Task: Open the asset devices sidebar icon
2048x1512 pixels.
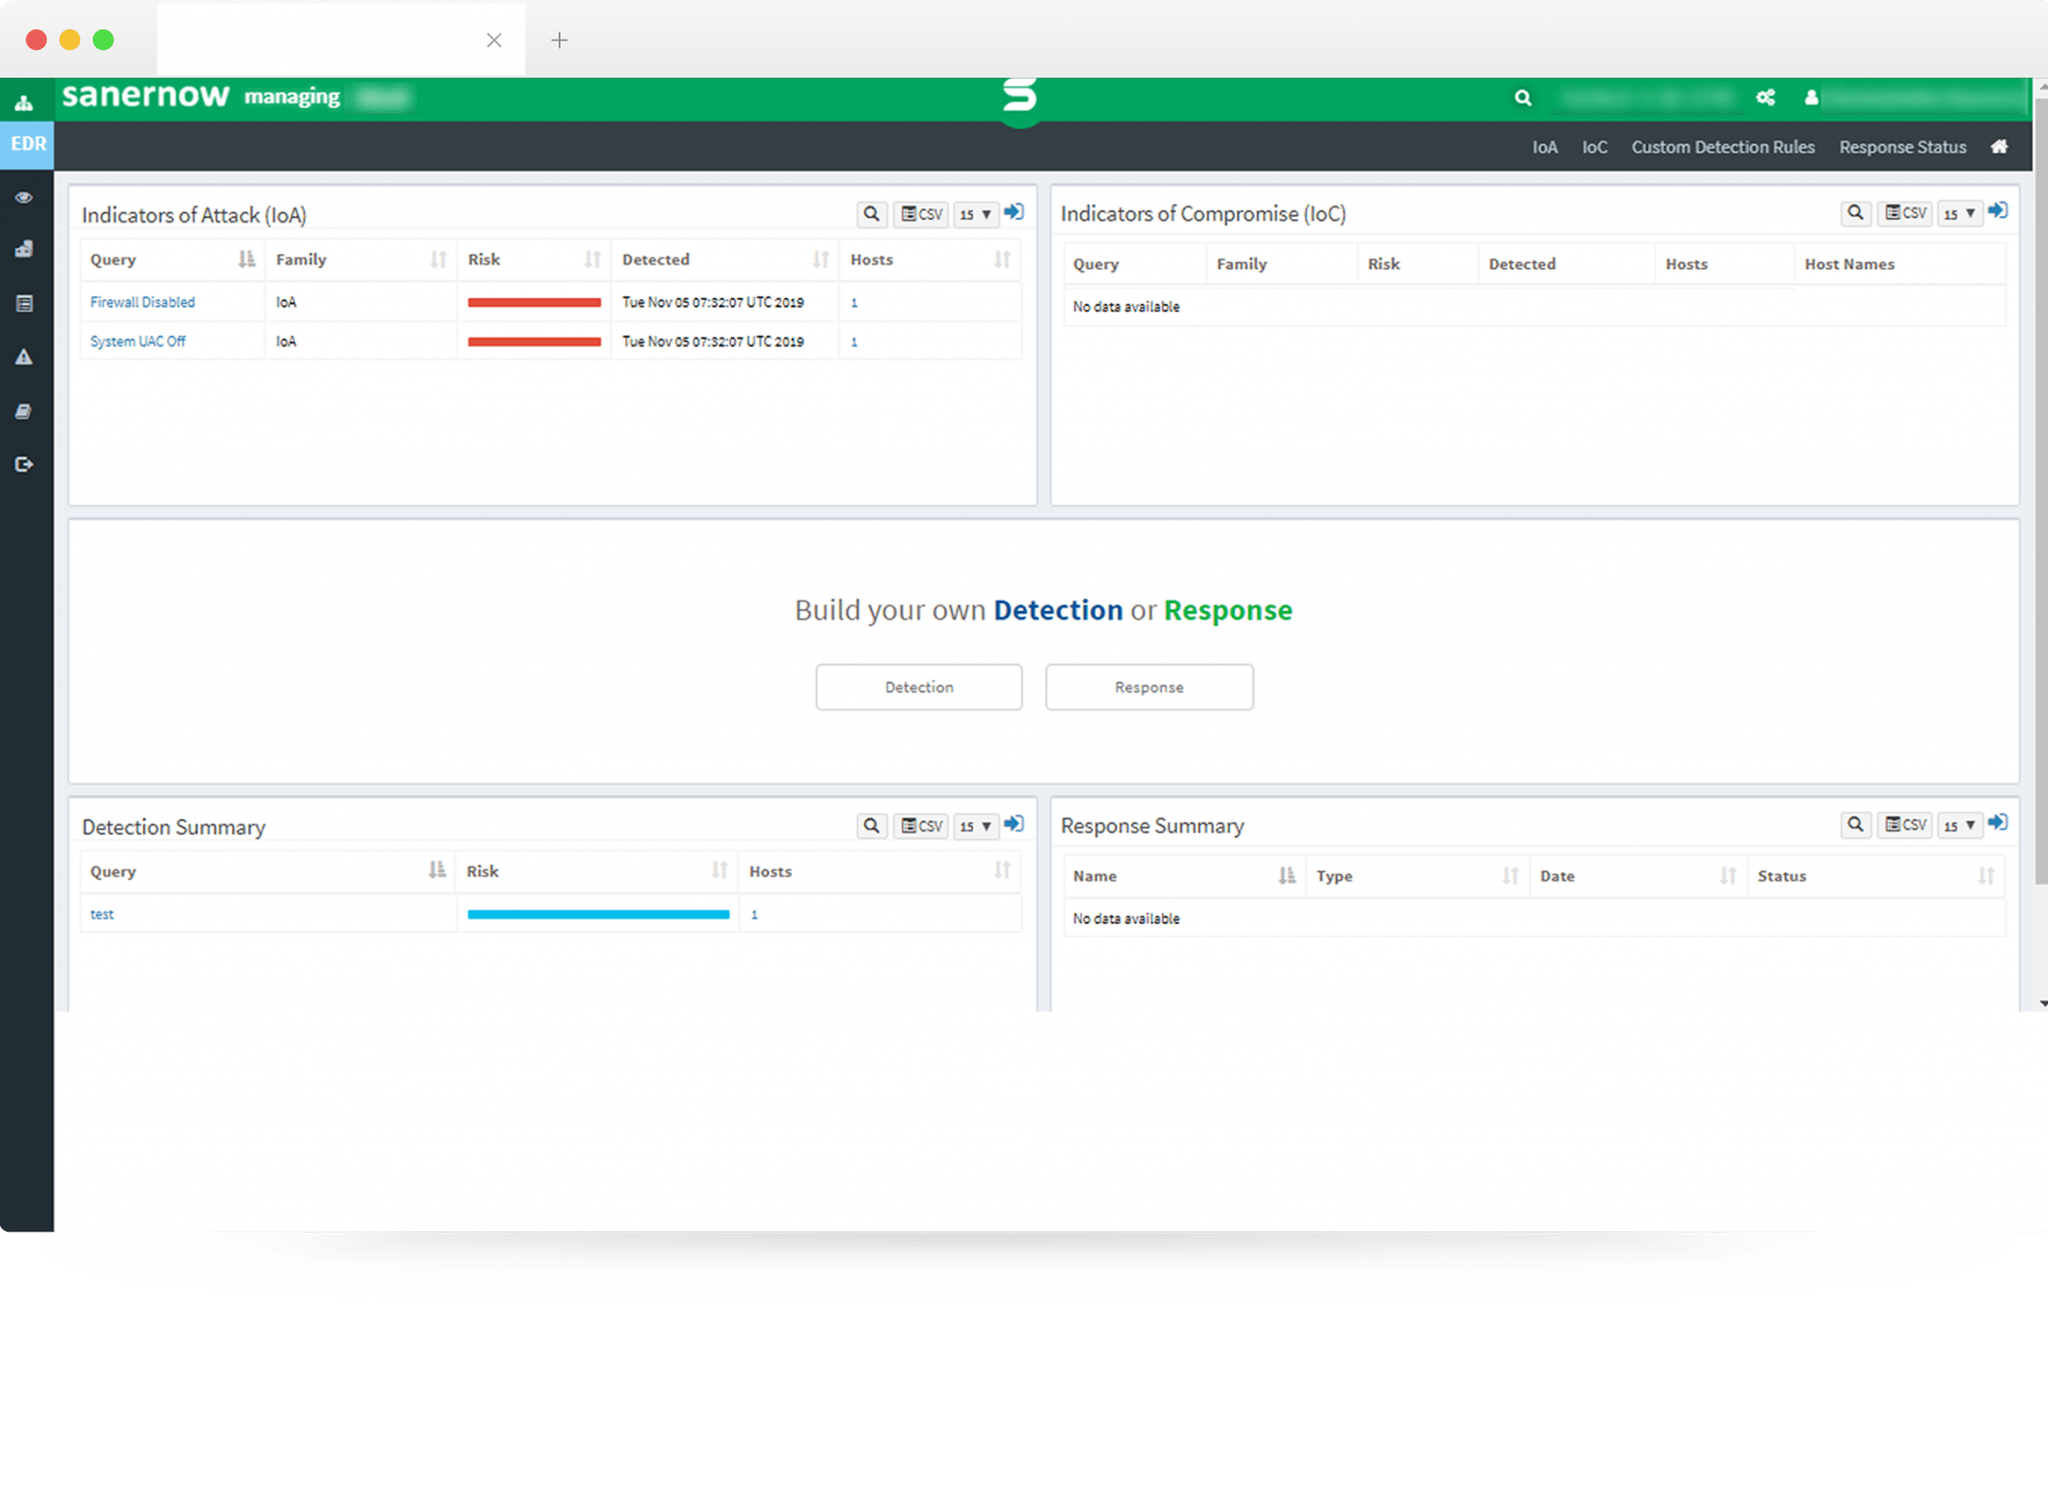Action: point(24,249)
